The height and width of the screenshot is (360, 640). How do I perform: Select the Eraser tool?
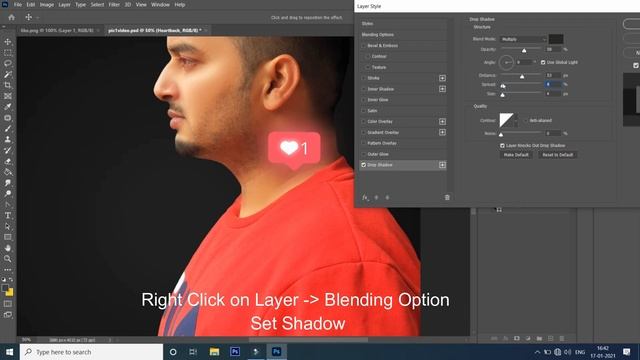coord(8,161)
